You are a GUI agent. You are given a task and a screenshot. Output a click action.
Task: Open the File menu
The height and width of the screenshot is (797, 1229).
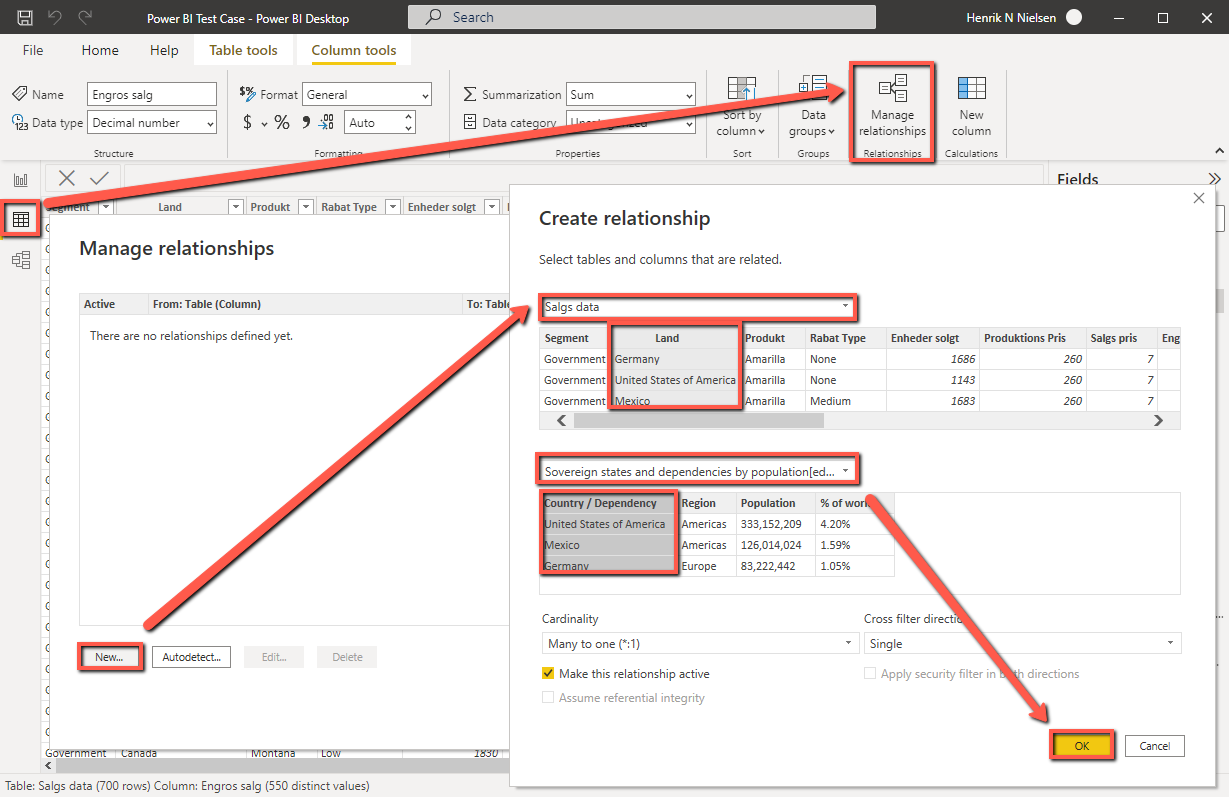point(33,50)
